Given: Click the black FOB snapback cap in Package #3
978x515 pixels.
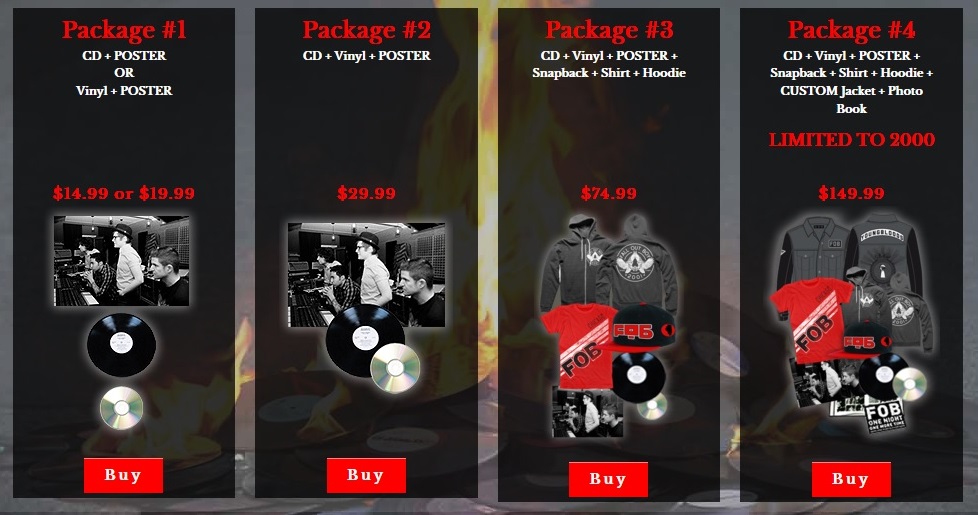Looking at the screenshot, I should (x=644, y=330).
